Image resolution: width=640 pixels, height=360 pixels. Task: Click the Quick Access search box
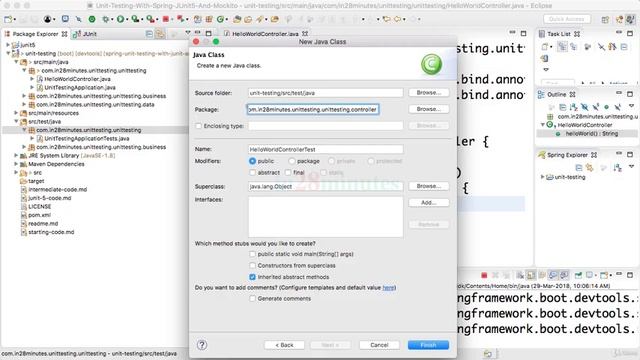point(567,19)
